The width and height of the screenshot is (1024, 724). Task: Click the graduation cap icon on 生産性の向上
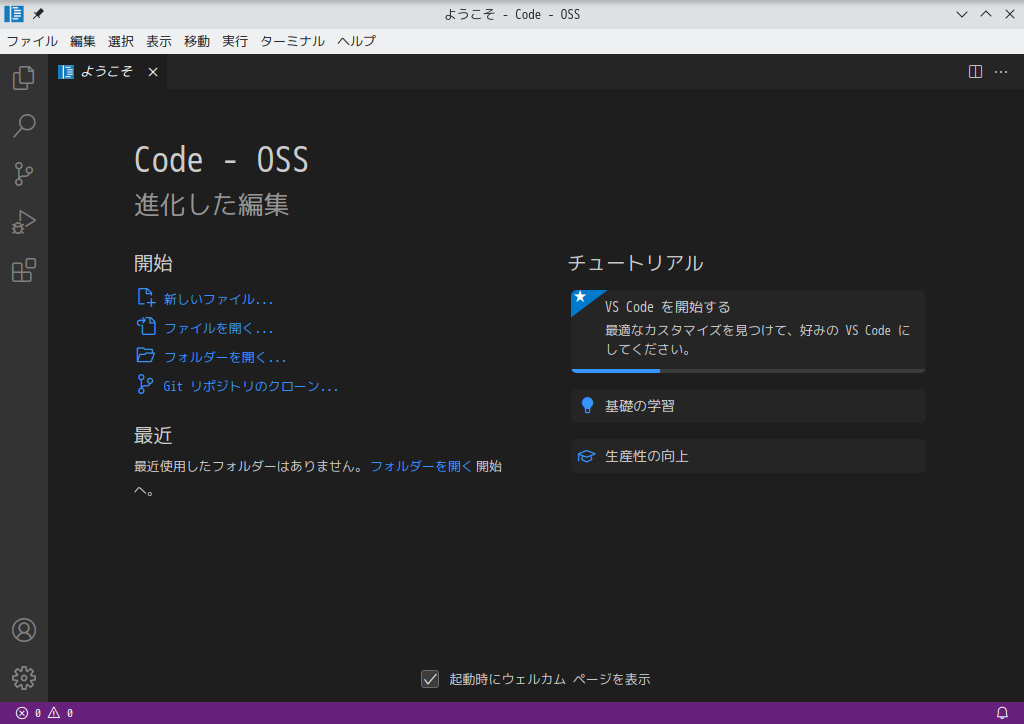(586, 456)
